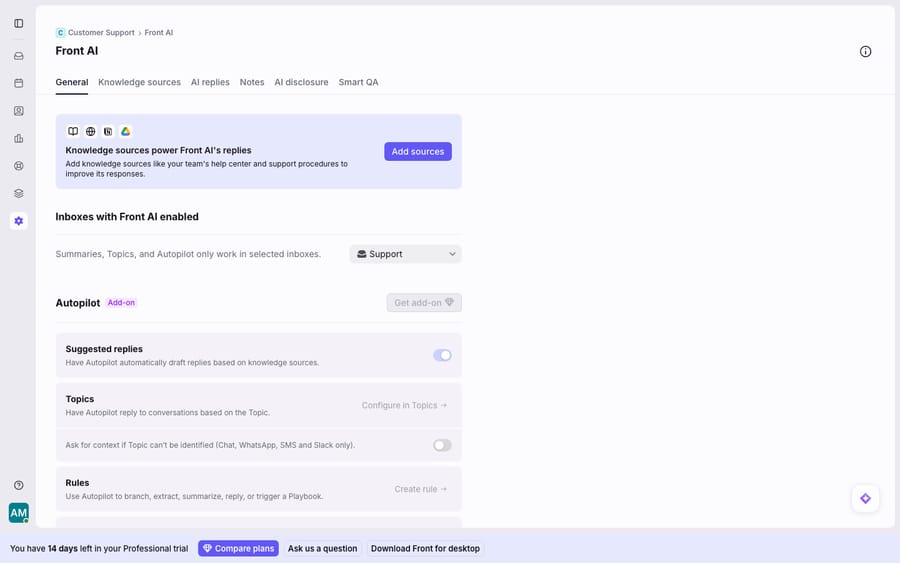The height and width of the screenshot is (563, 900).
Task: Open the Calendar icon in sidebar
Action: coord(18,83)
